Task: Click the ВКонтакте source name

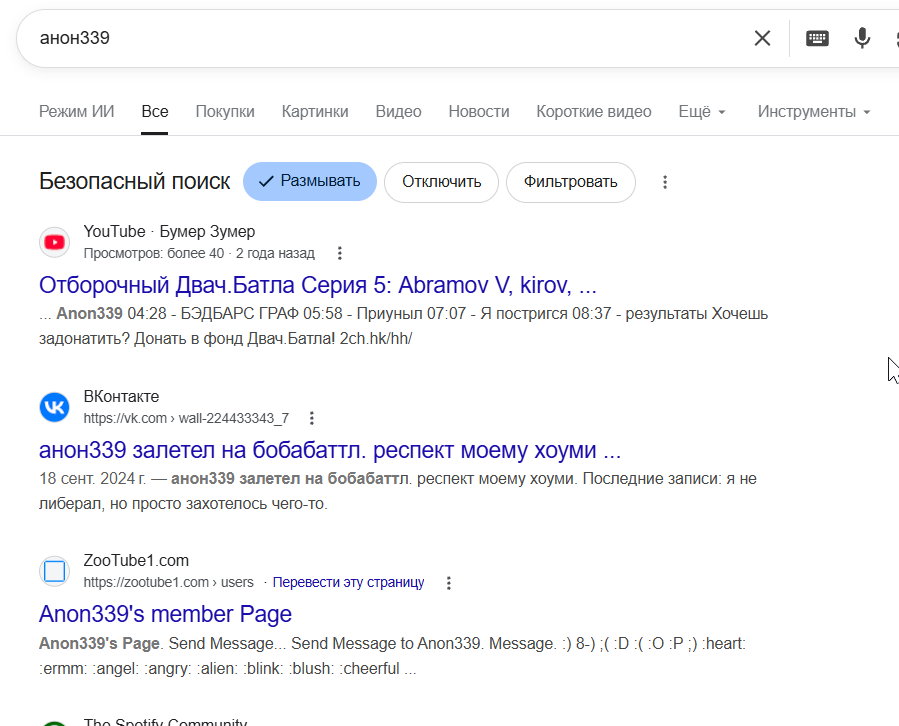Action: (122, 396)
